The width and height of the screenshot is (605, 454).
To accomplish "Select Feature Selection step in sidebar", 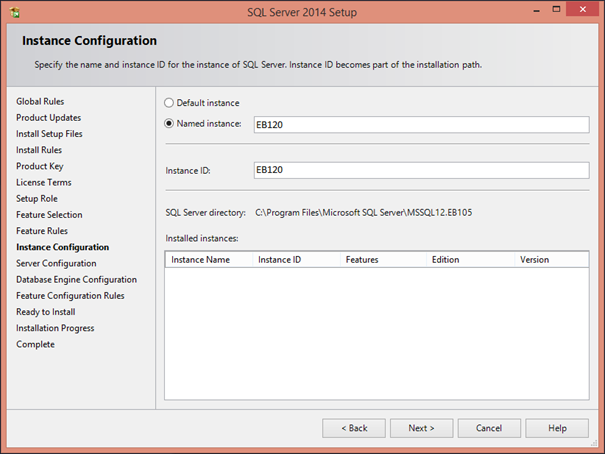I will click(49, 215).
